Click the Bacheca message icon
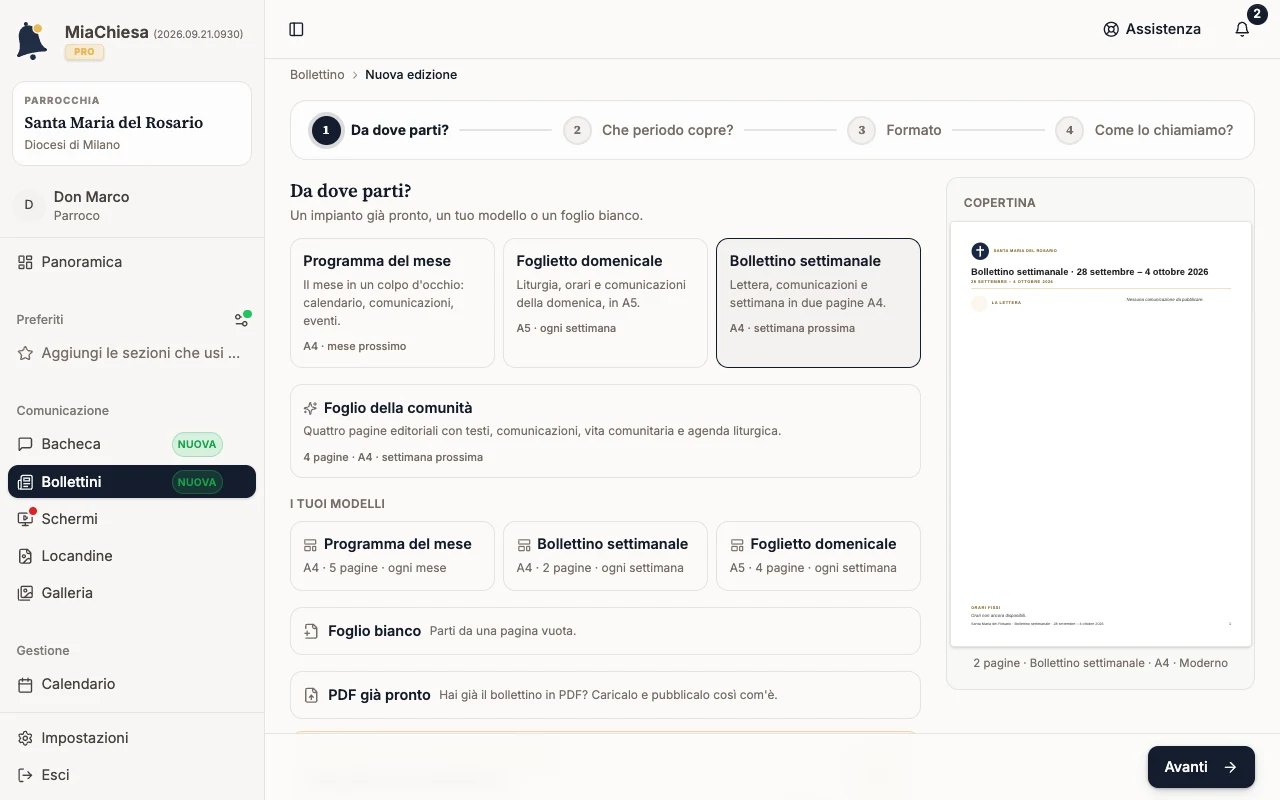The width and height of the screenshot is (1280, 800). (x=25, y=444)
